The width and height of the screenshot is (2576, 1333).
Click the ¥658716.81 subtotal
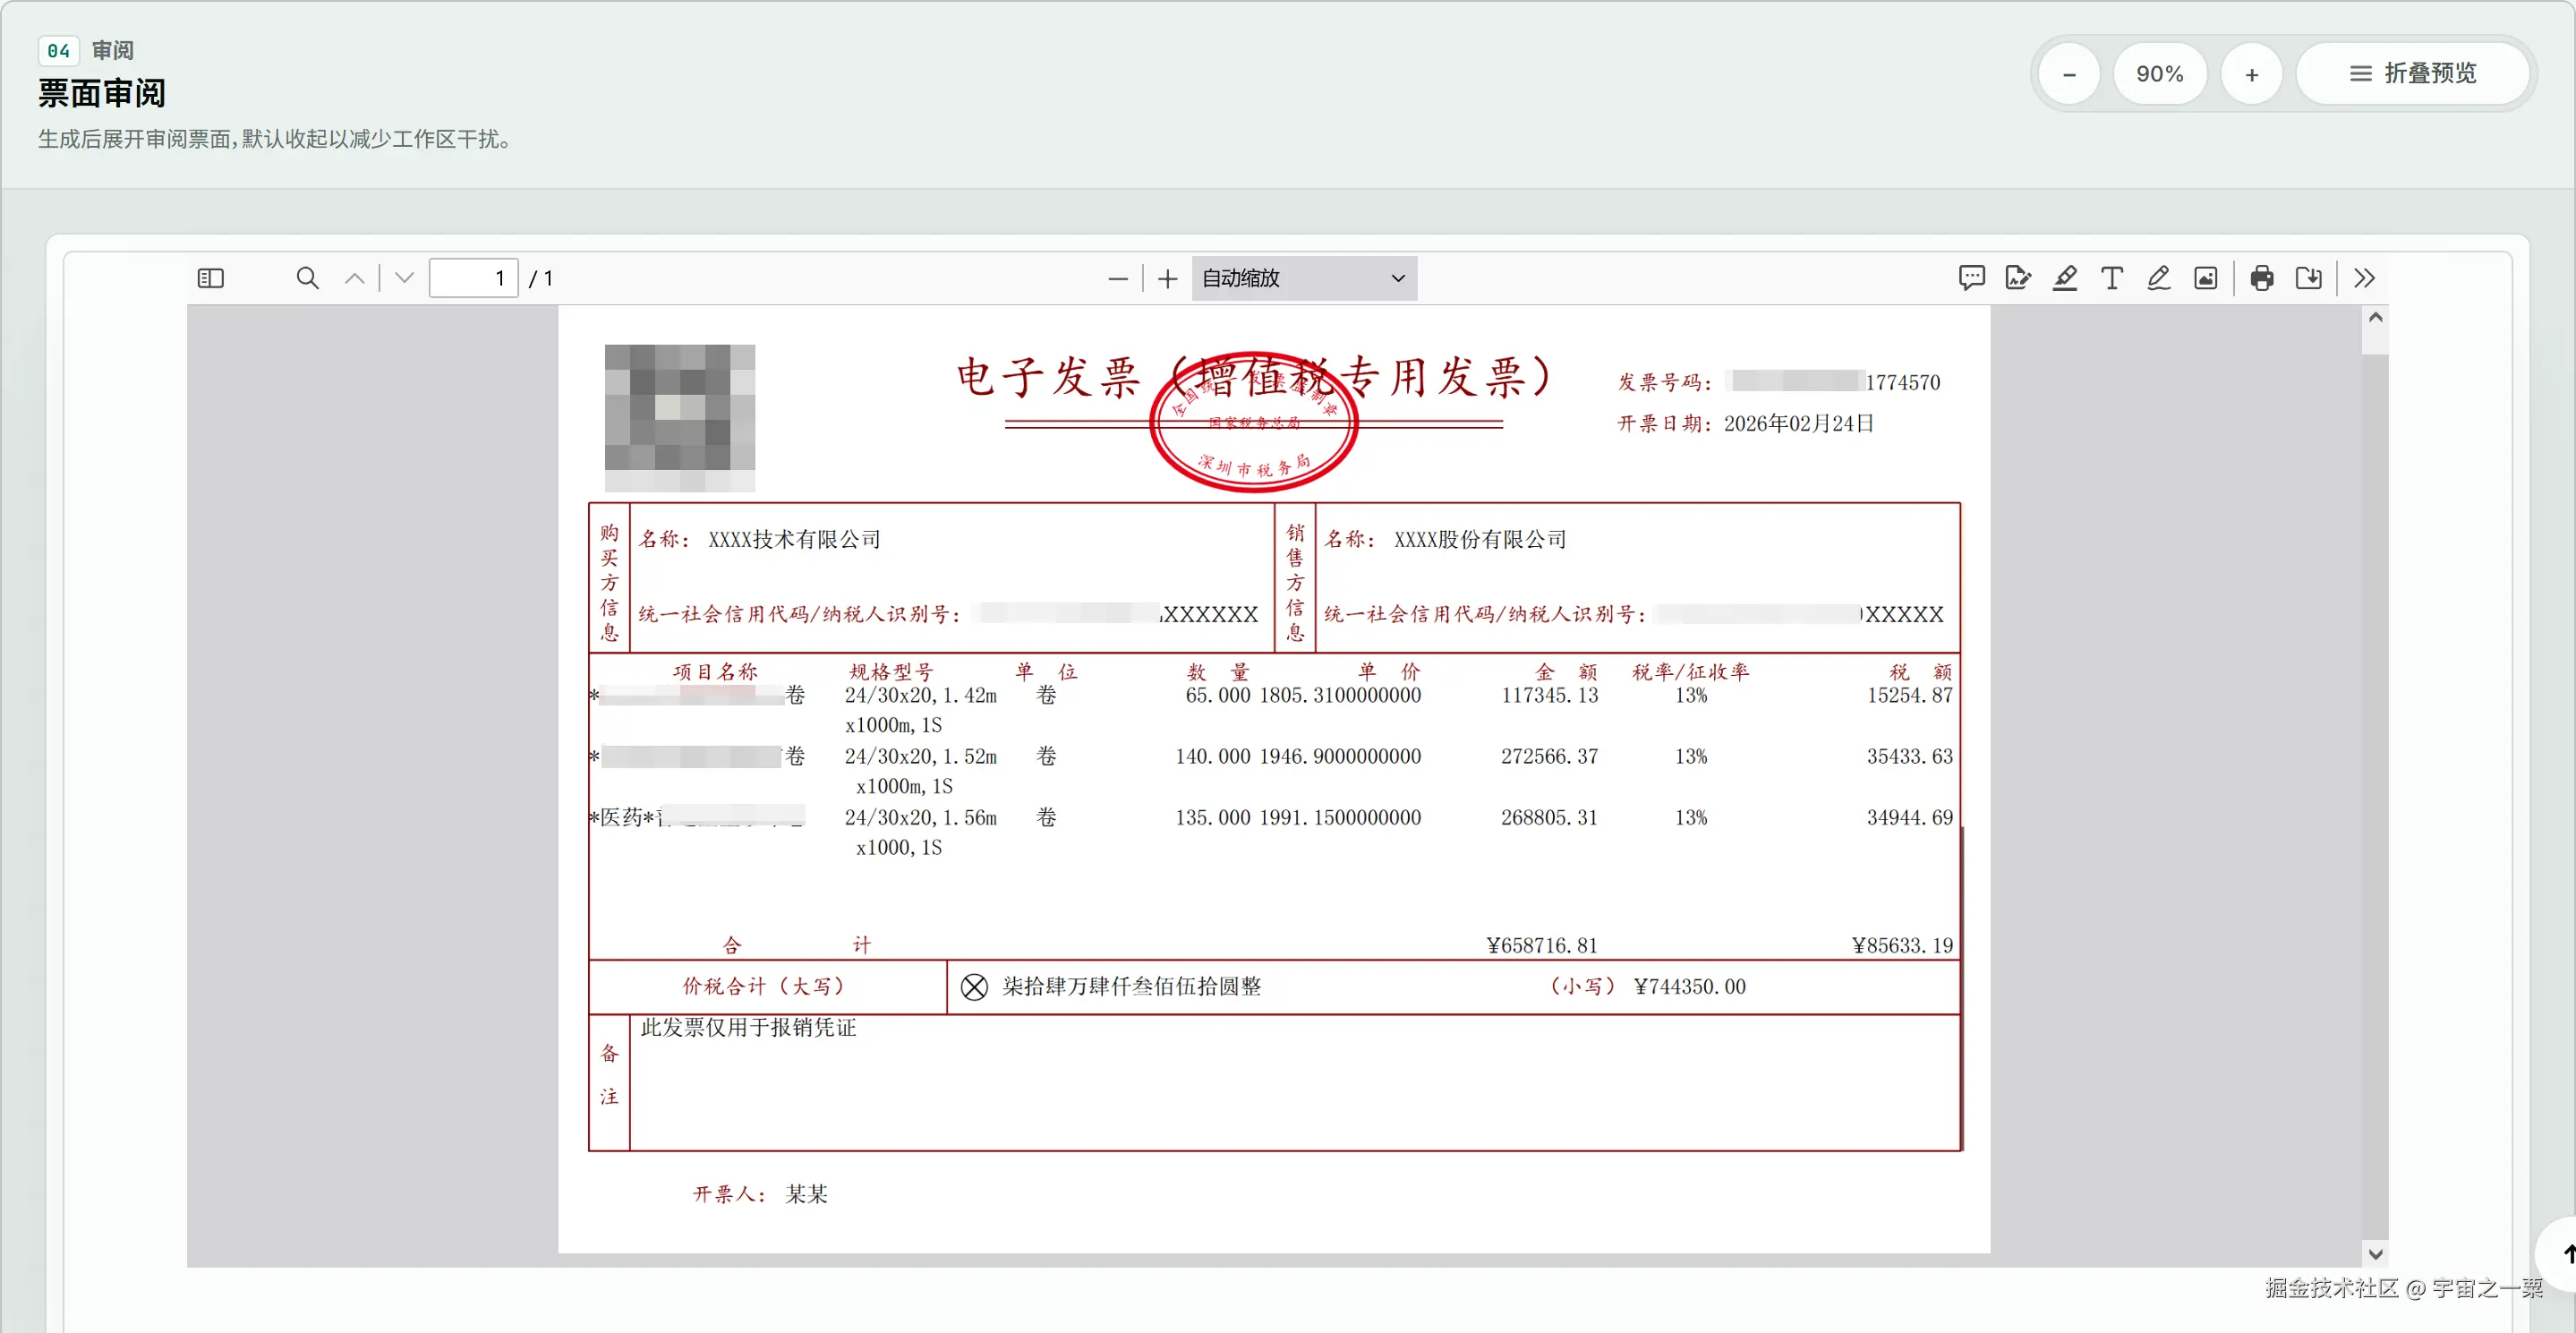1542,946
